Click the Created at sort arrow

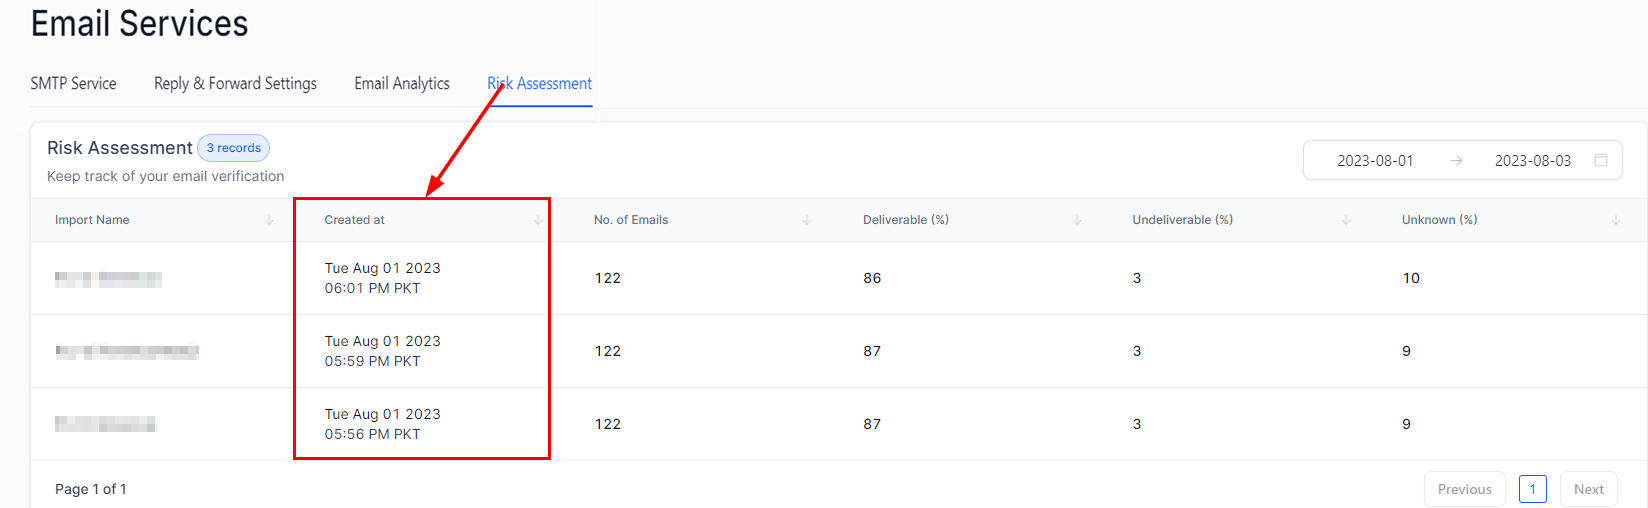[x=538, y=220]
